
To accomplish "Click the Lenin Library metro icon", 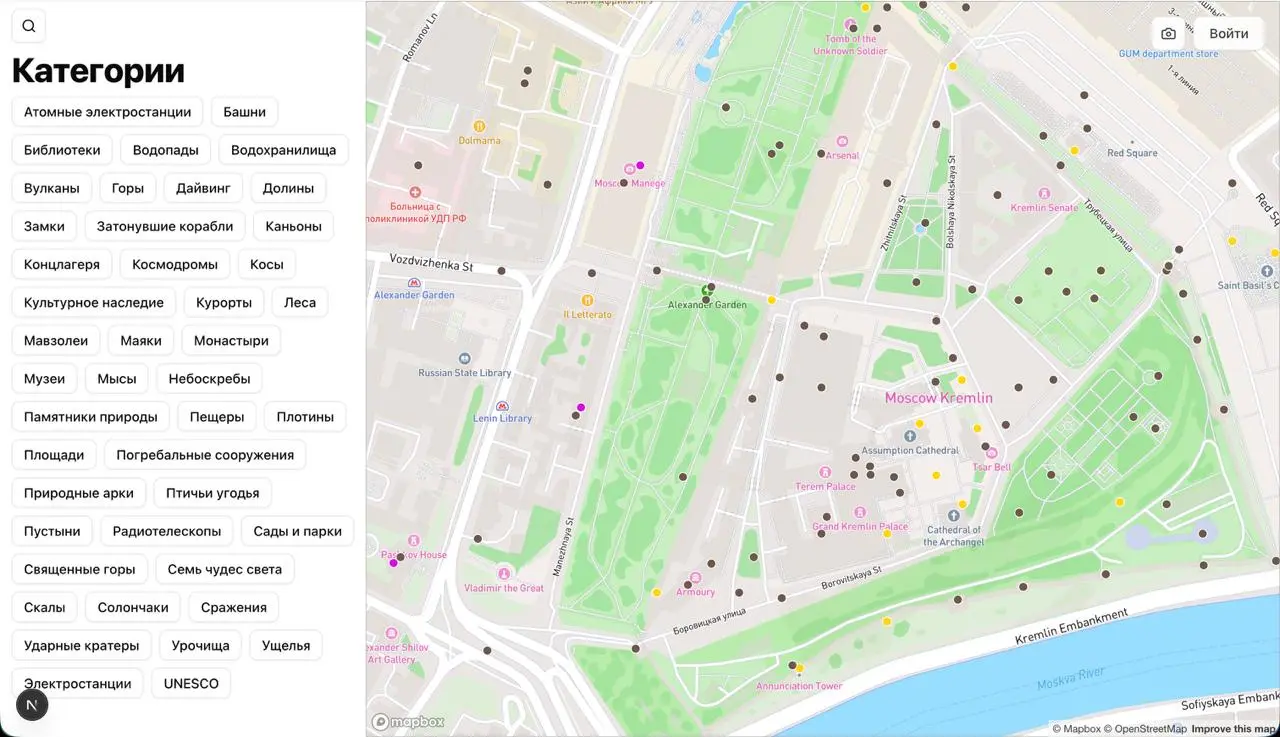I will click(x=502, y=406).
